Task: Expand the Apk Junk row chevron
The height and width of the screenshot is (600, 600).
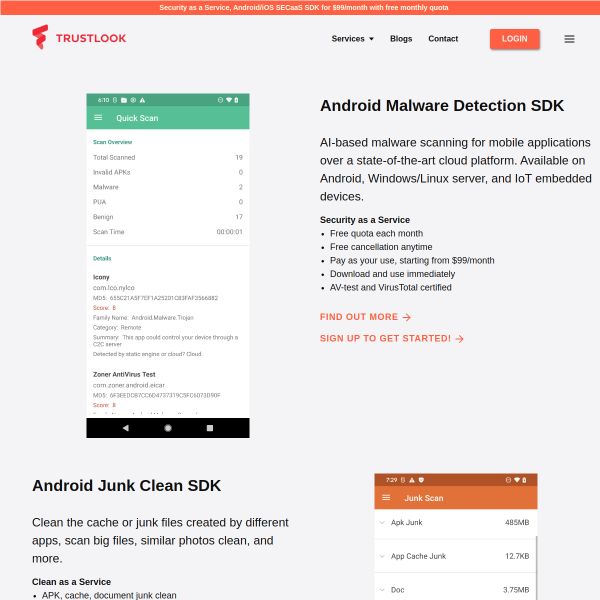Action: (x=382, y=522)
